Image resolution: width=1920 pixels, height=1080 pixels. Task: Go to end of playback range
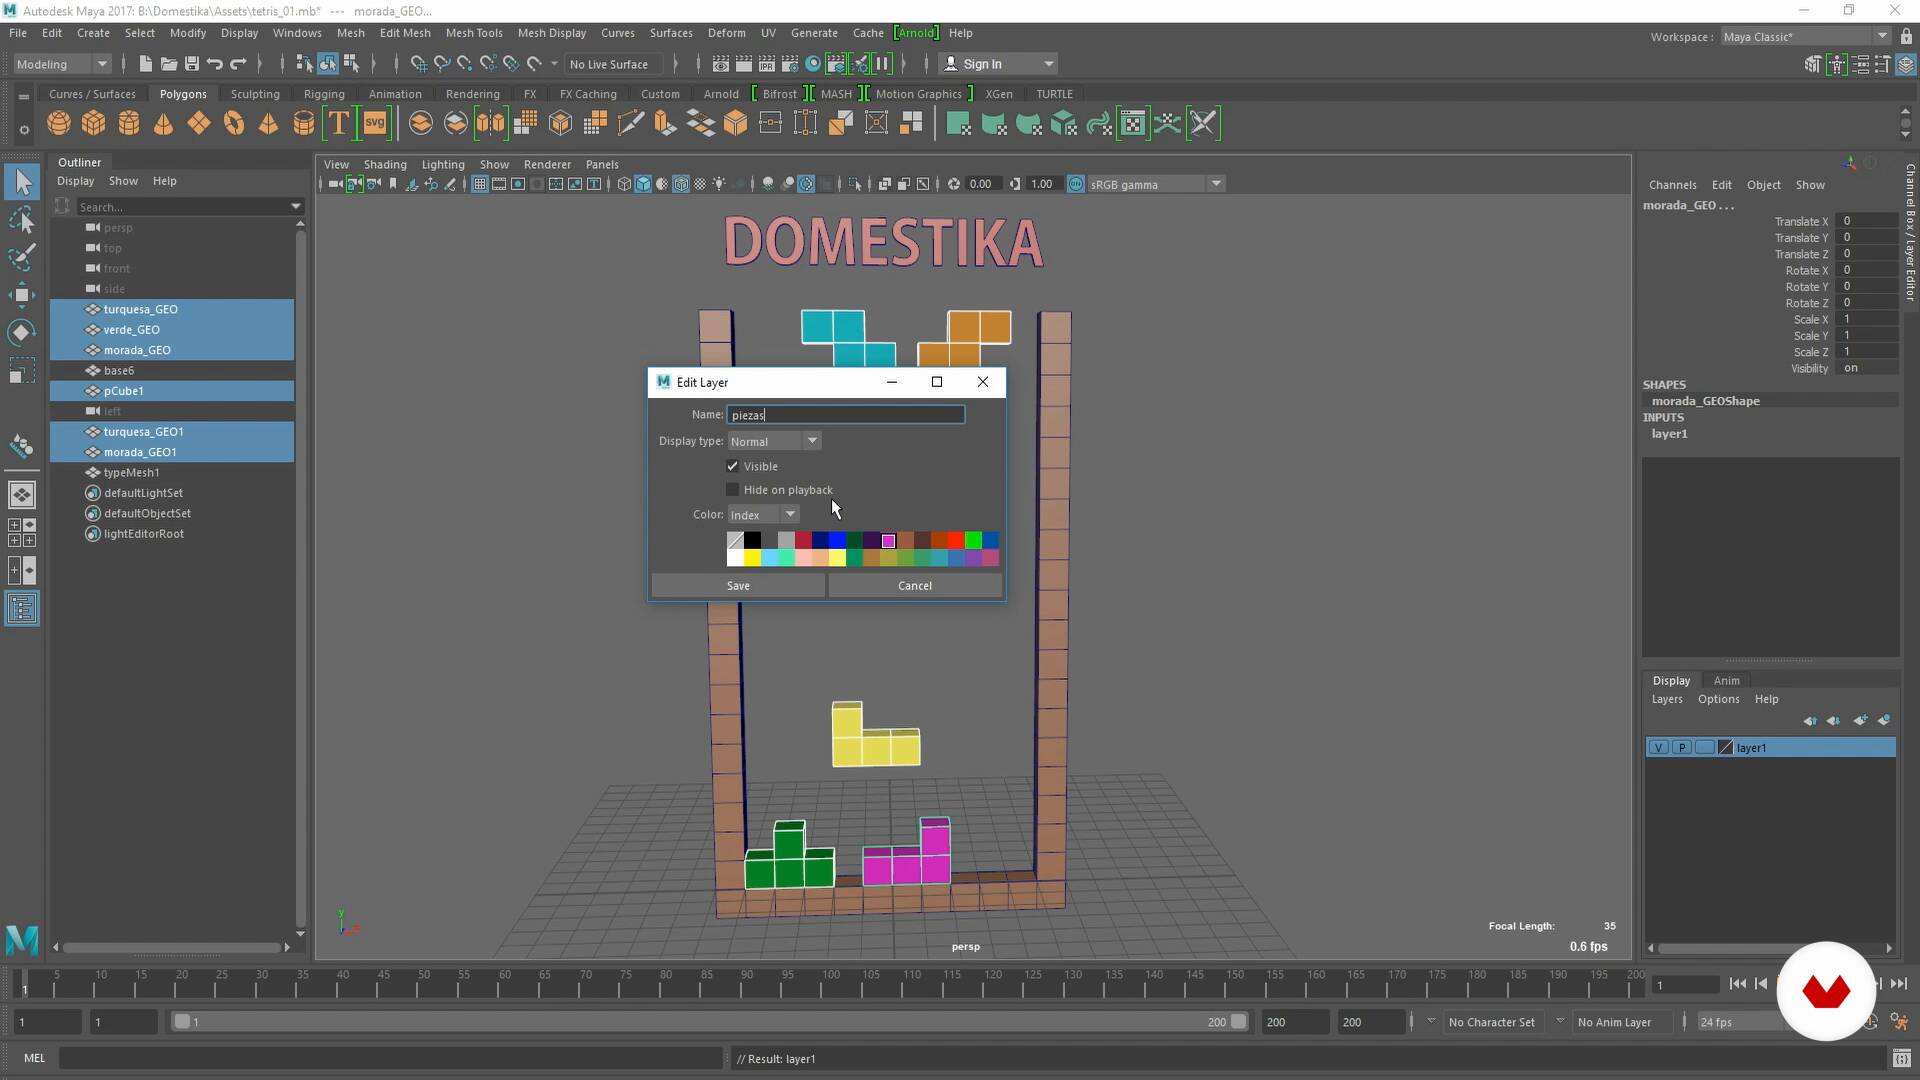[1899, 984]
